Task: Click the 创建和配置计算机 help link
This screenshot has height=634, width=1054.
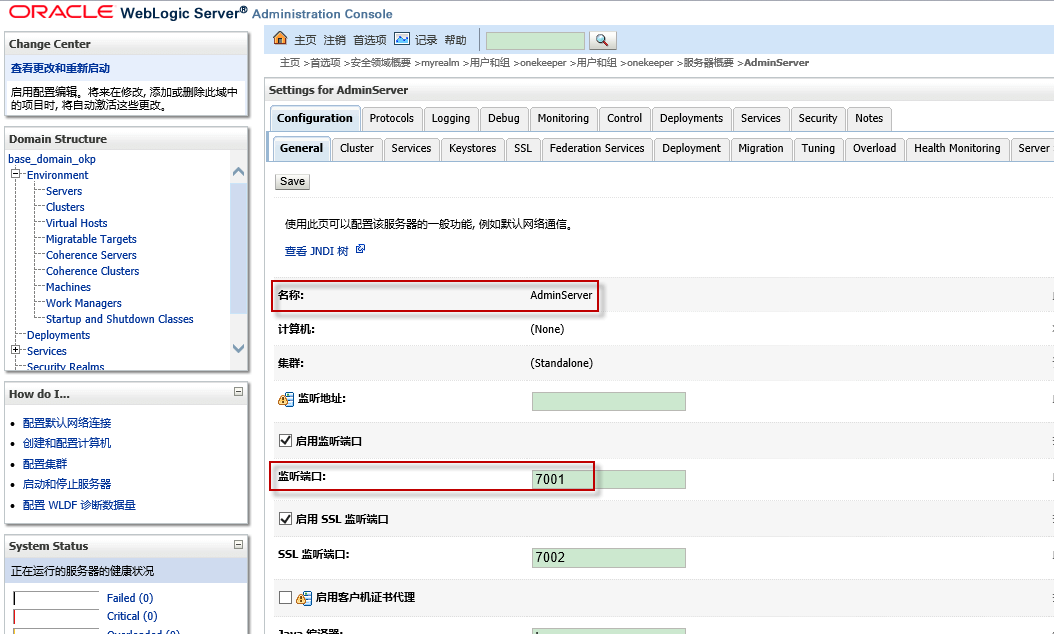Action: [67, 443]
